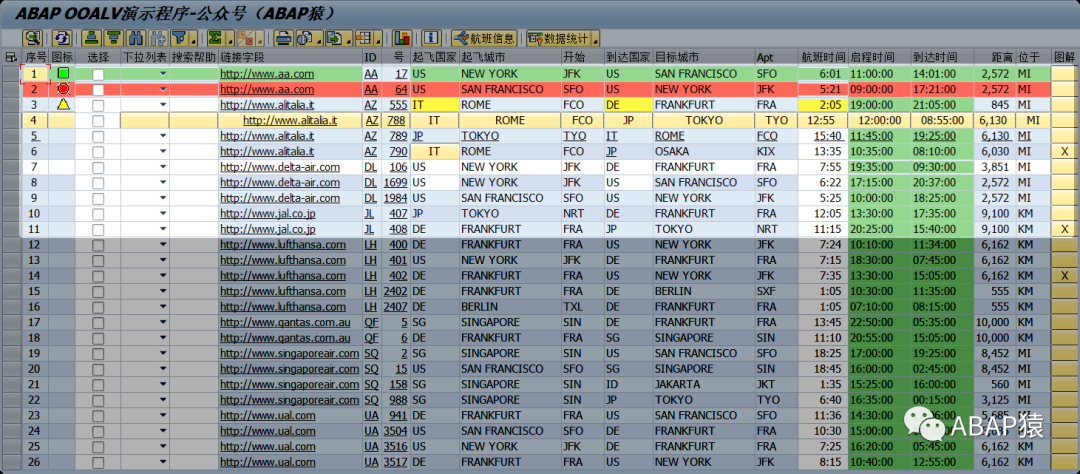This screenshot has width=1080, height=474.
Task: Open the 下拉列表 dropdown in row 9
Action: point(163,198)
